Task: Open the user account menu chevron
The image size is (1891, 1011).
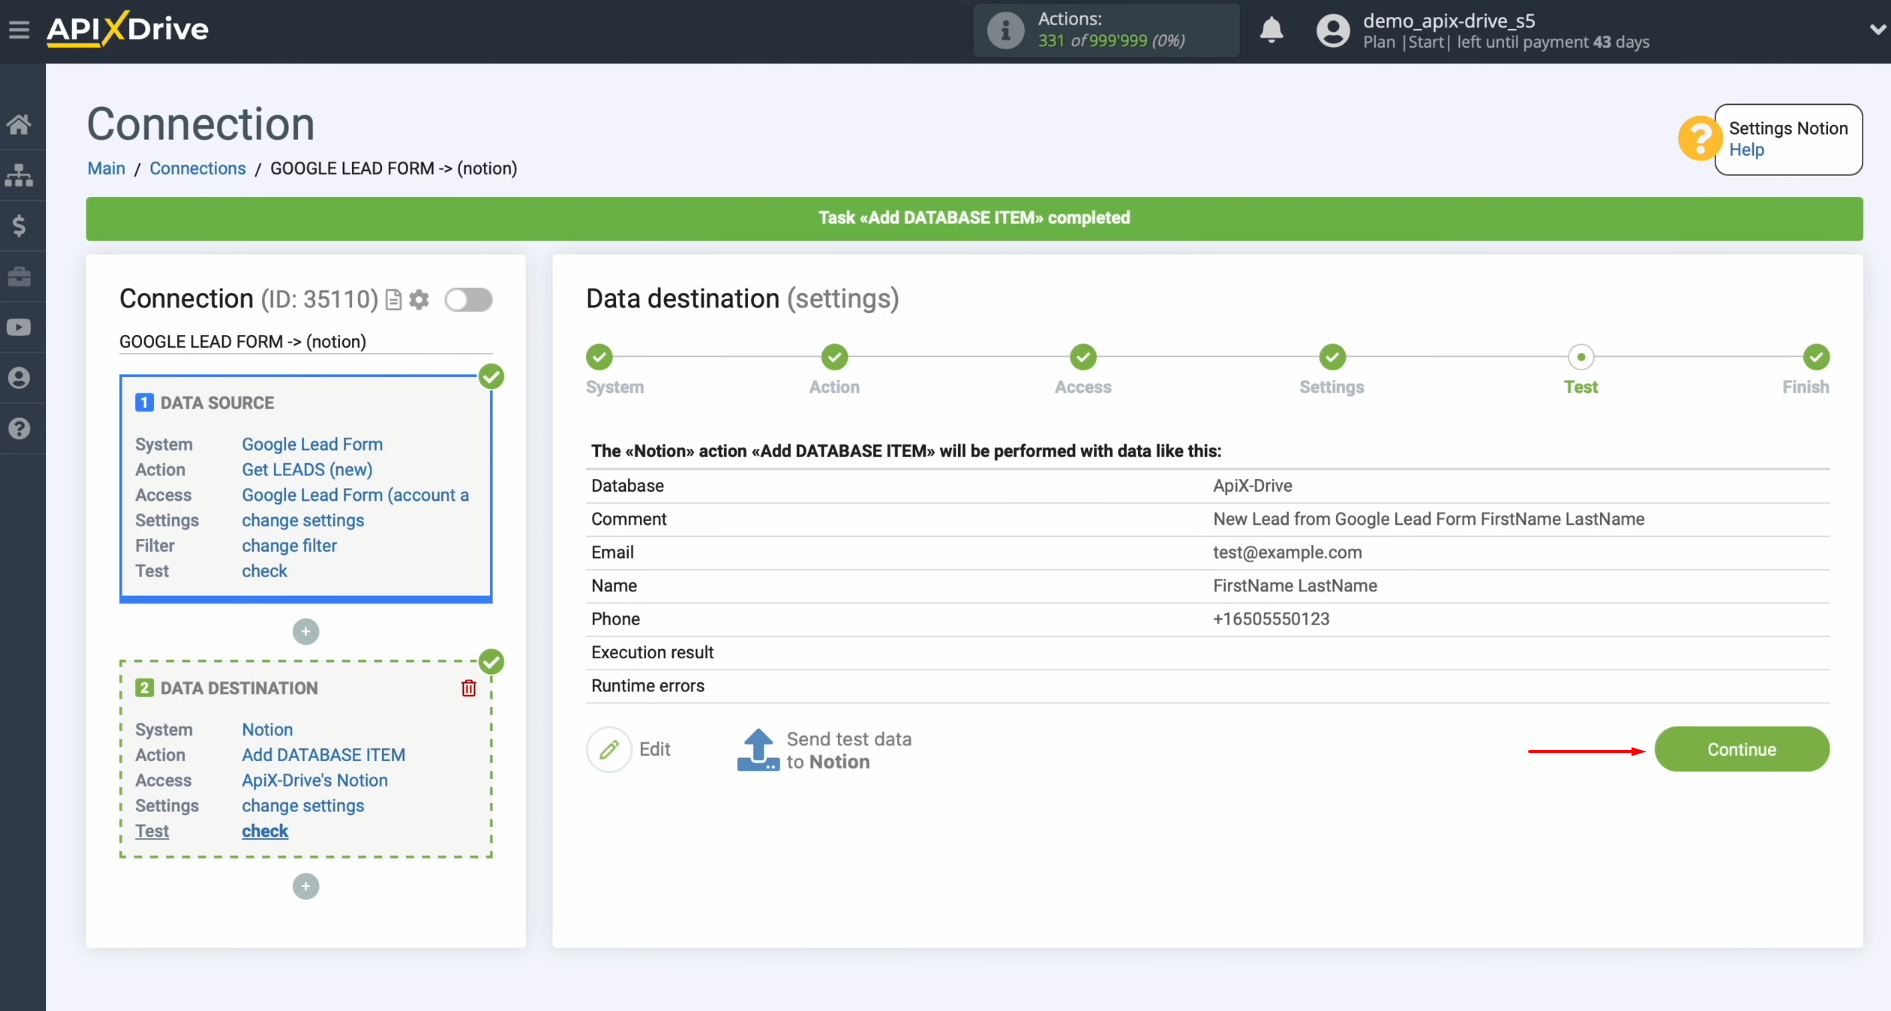Action: click(x=1877, y=30)
